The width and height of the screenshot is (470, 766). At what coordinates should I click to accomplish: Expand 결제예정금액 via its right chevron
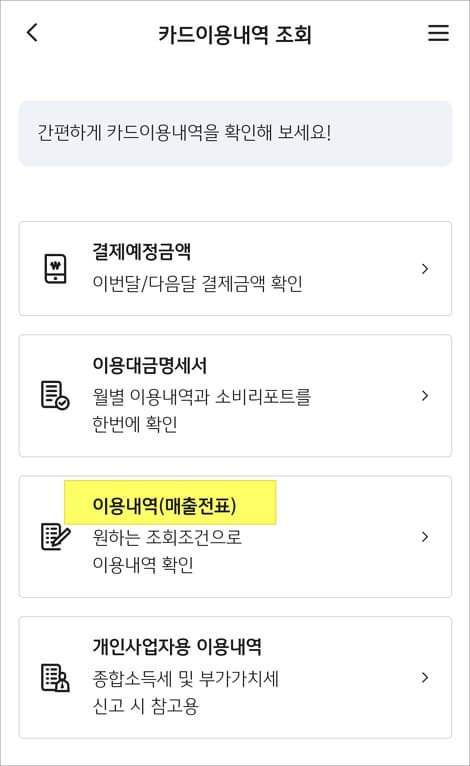425,269
